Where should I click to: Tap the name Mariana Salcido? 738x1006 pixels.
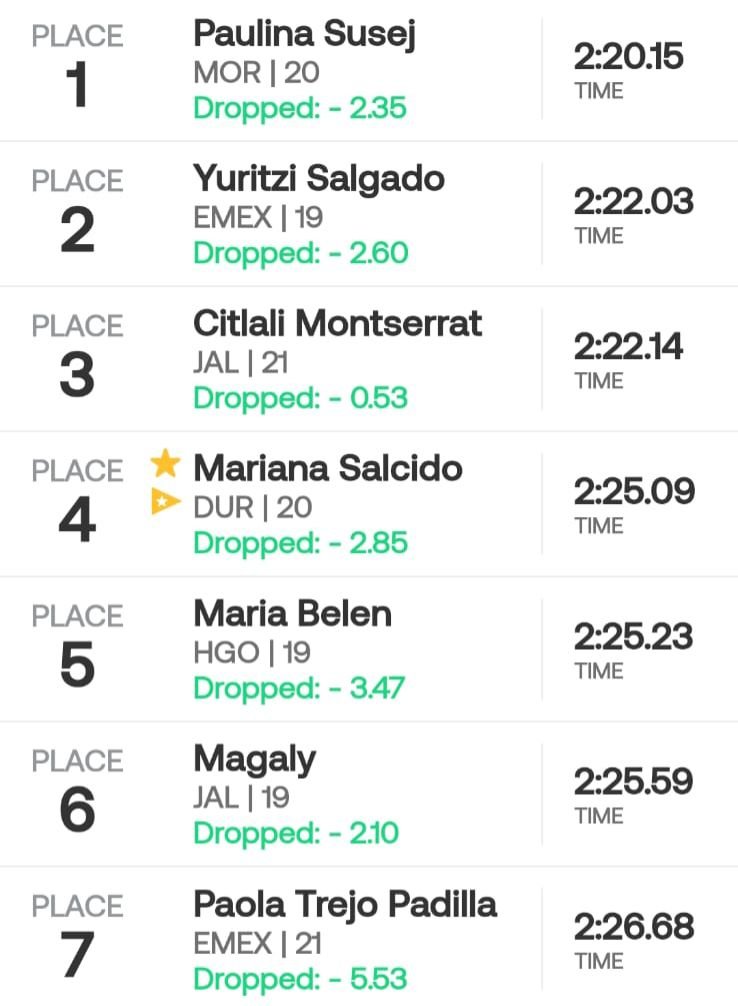click(328, 468)
